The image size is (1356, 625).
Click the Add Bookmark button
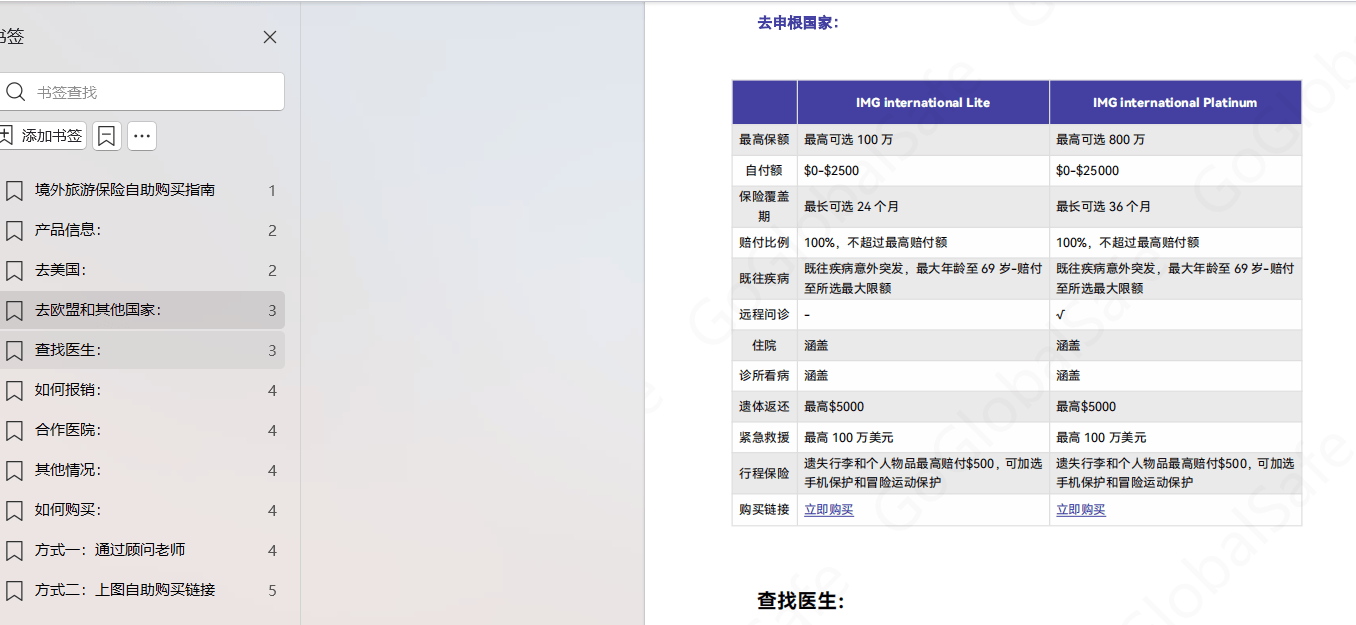(42, 136)
